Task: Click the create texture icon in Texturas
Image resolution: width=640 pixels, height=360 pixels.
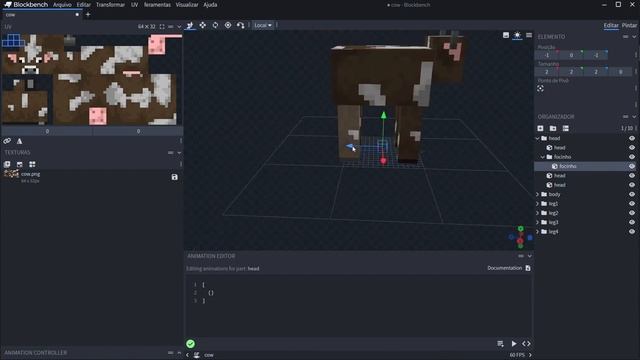Action: (20, 164)
